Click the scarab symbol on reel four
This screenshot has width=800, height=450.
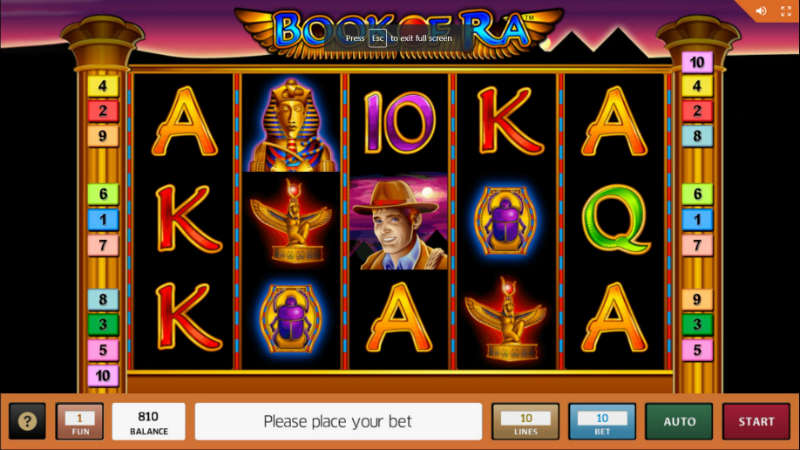click(x=505, y=220)
